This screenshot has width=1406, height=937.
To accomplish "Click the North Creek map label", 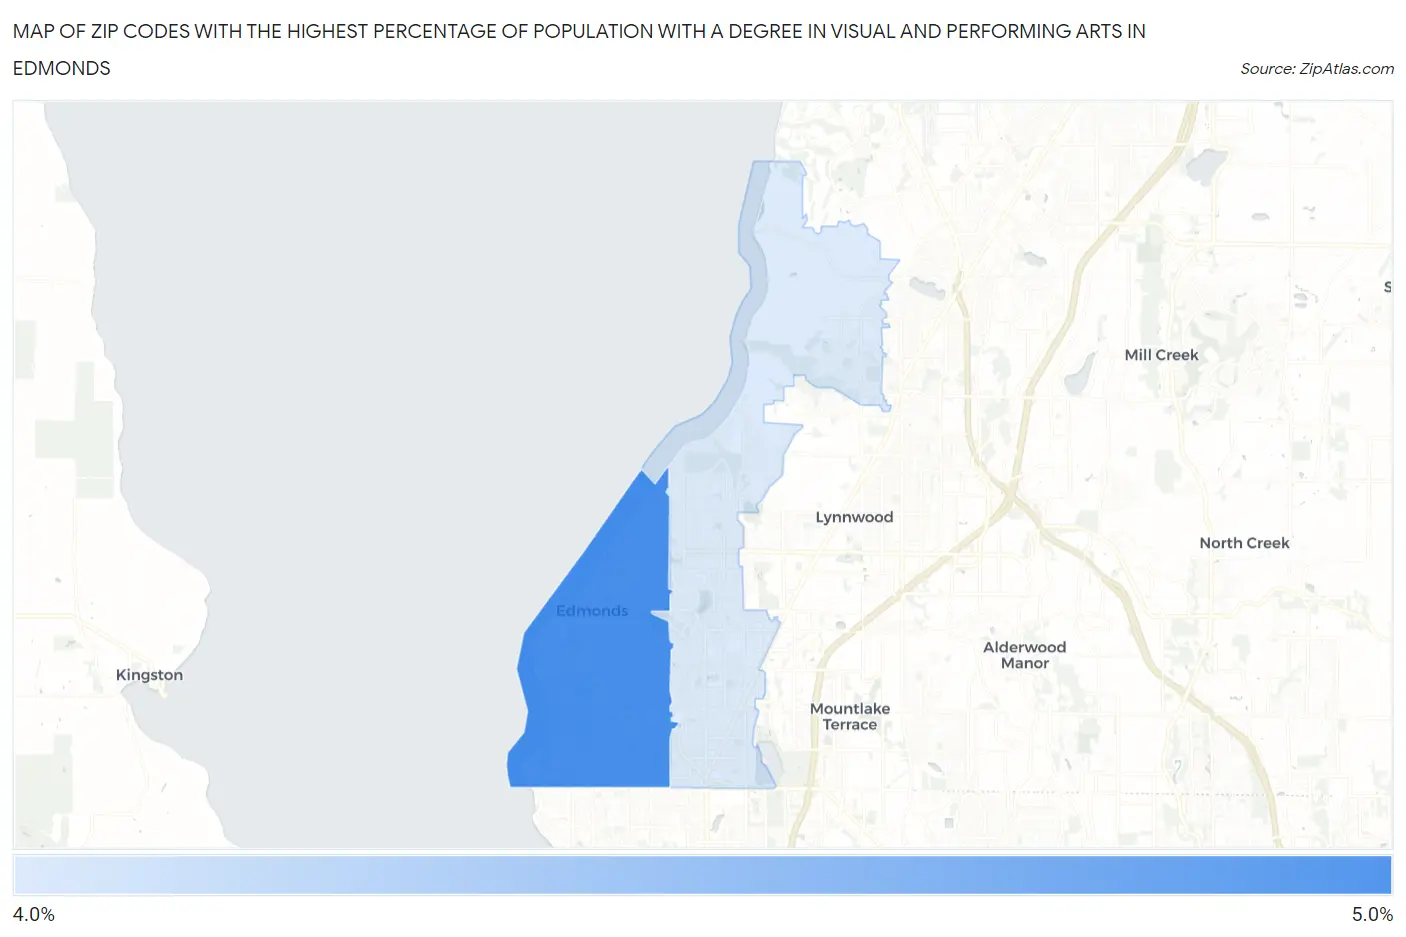I will coord(1244,543).
